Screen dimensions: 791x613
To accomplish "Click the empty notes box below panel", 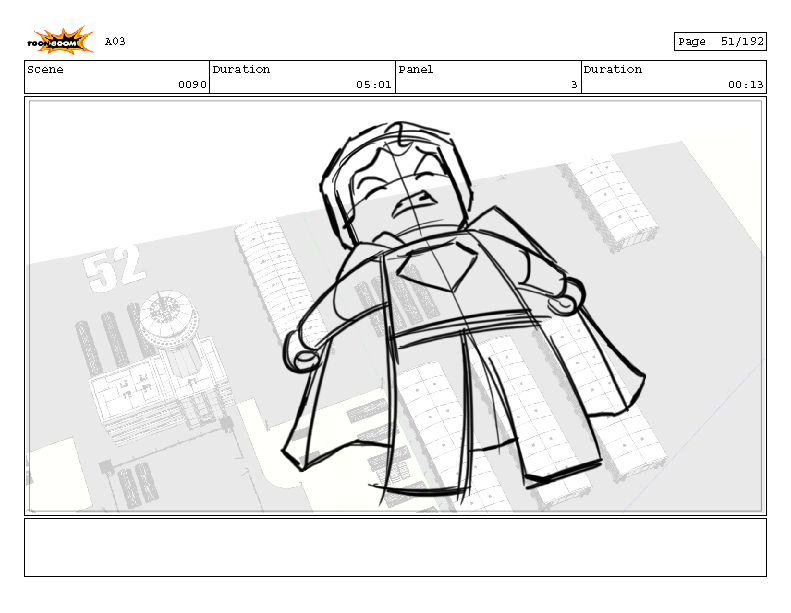I will 396,547.
